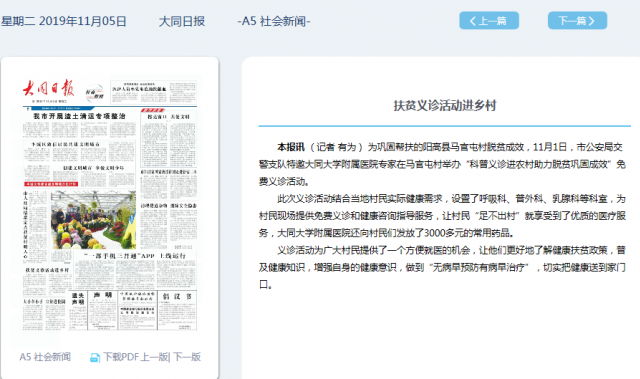Click the paragraph starting 此次义诊活动
640x379 pixels.
coord(442,216)
